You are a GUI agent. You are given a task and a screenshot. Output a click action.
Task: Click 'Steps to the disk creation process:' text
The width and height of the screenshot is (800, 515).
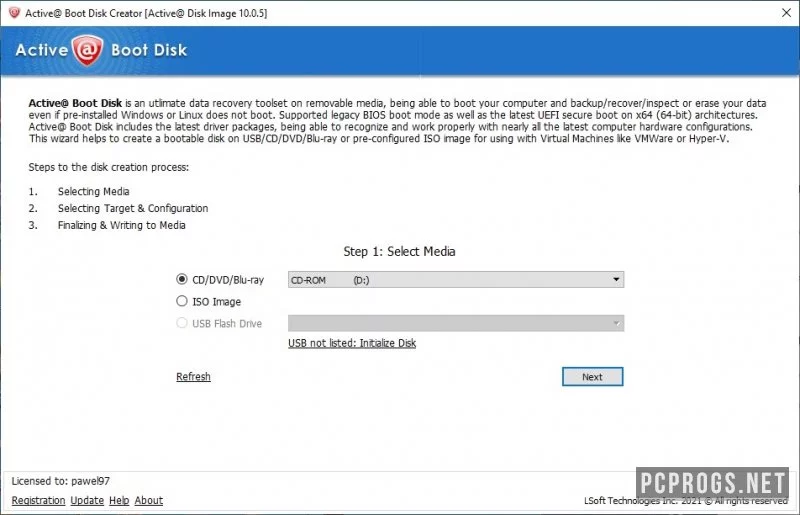(x=109, y=167)
